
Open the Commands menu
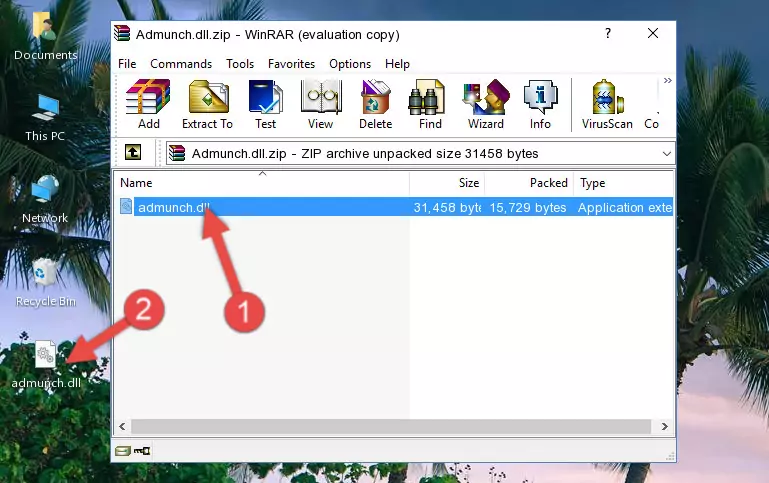point(181,64)
